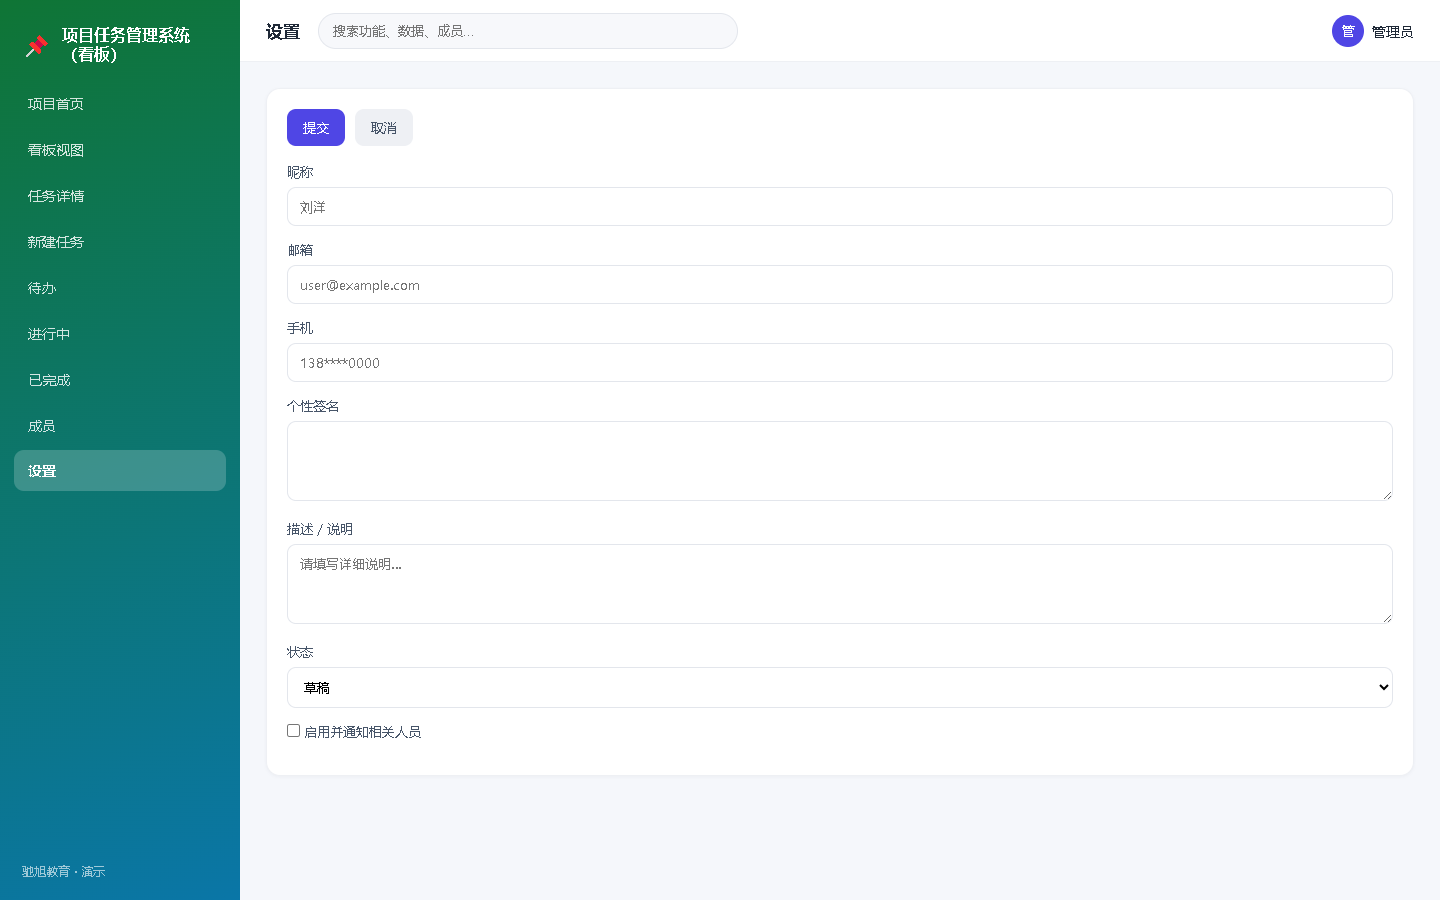This screenshot has height=900, width=1440.
Task: Select 新建任务 in the sidebar
Action: (x=120, y=242)
